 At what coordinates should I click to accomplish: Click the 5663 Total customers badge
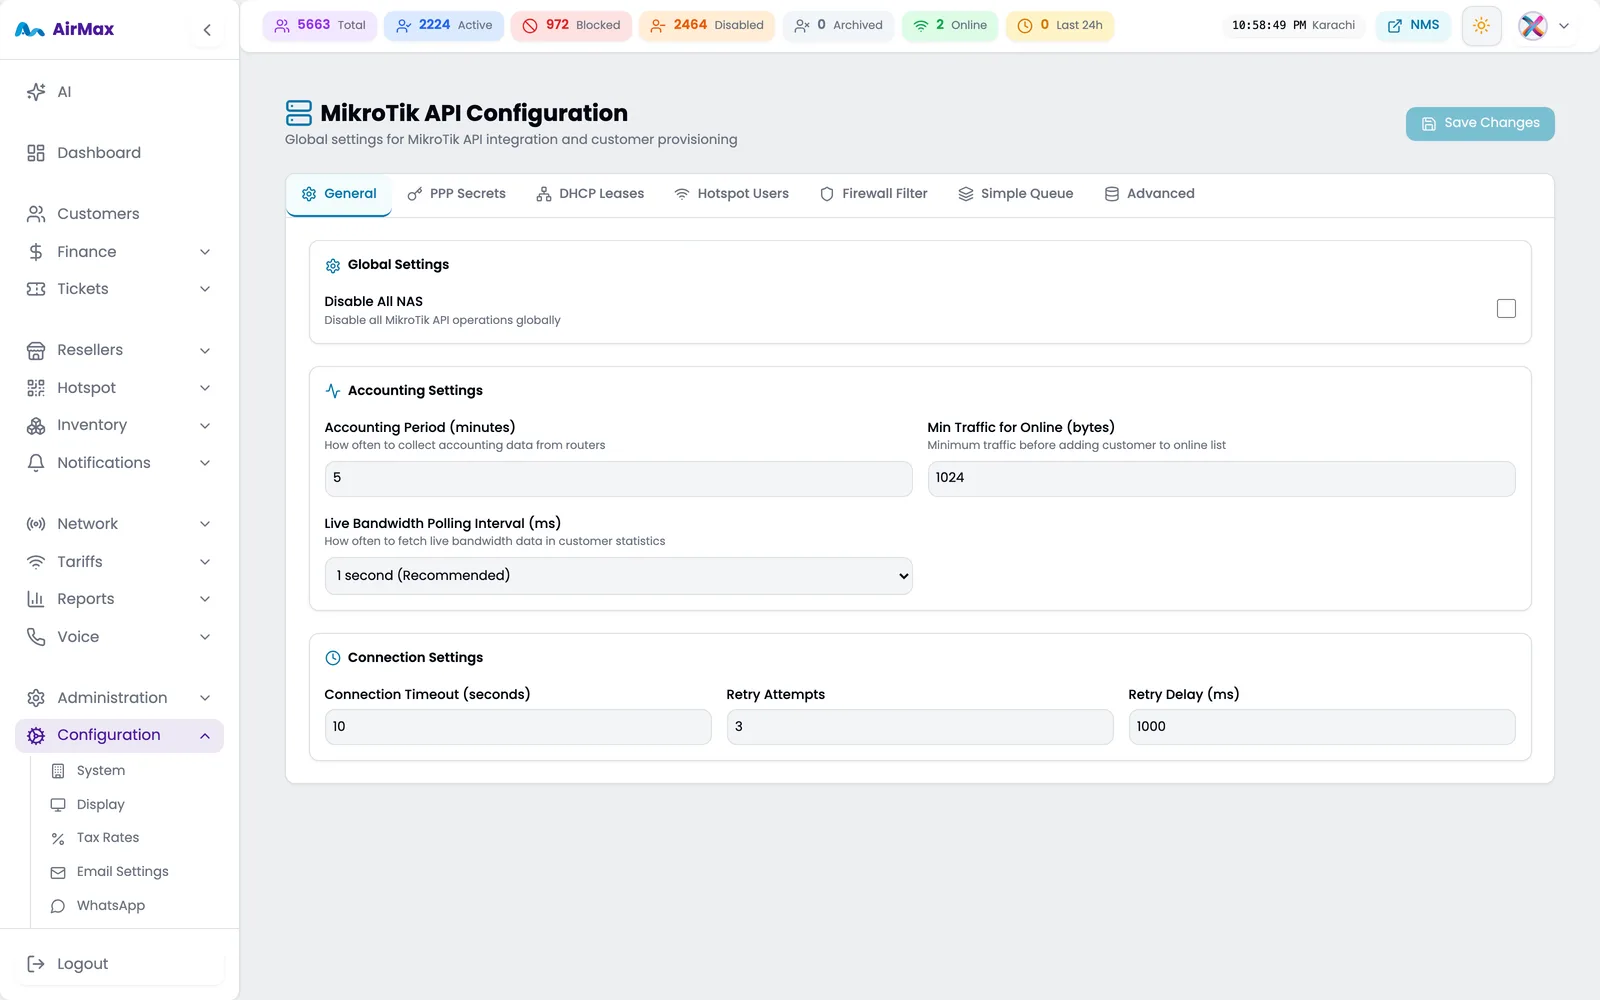pyautogui.click(x=320, y=25)
